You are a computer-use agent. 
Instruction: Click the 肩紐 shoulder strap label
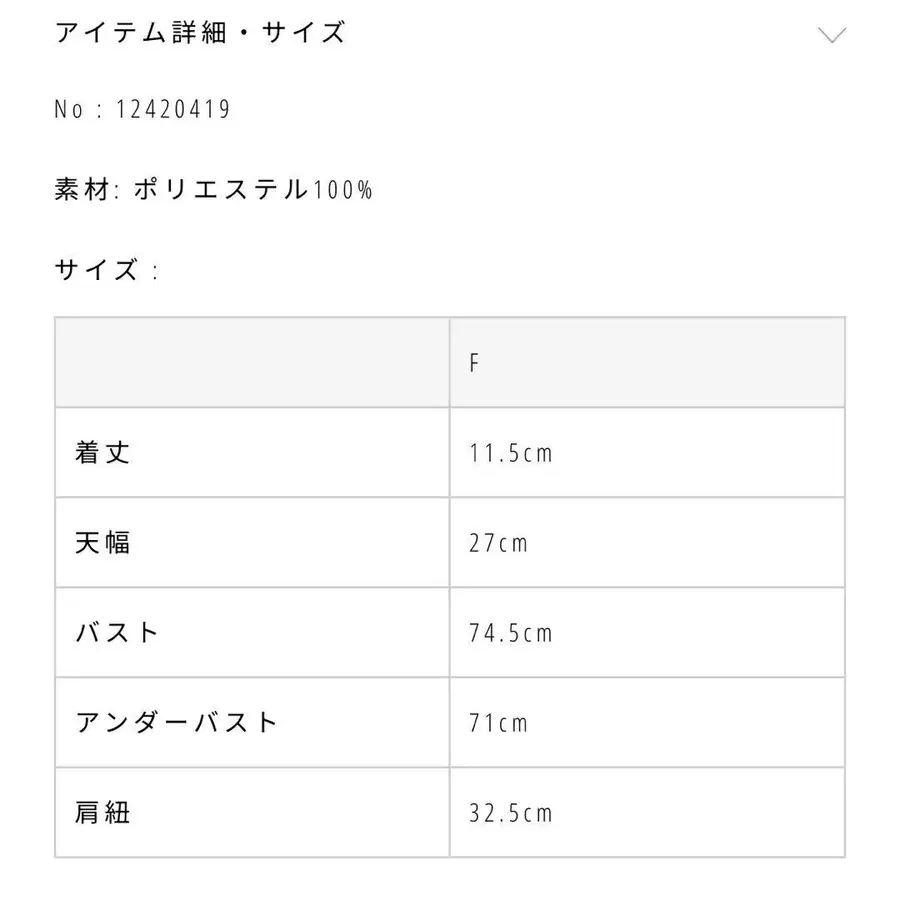pyautogui.click(x=103, y=813)
